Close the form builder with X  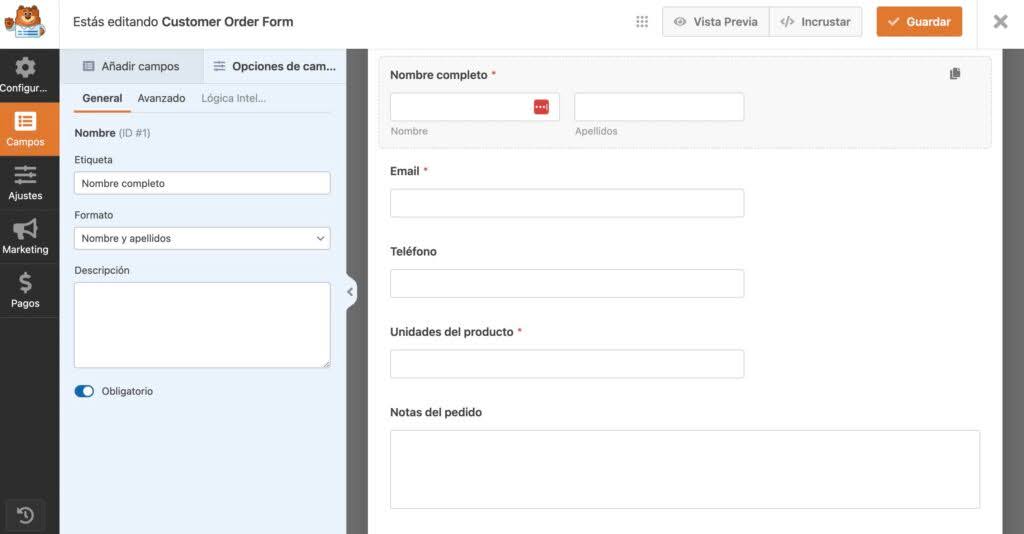pos(1000,22)
